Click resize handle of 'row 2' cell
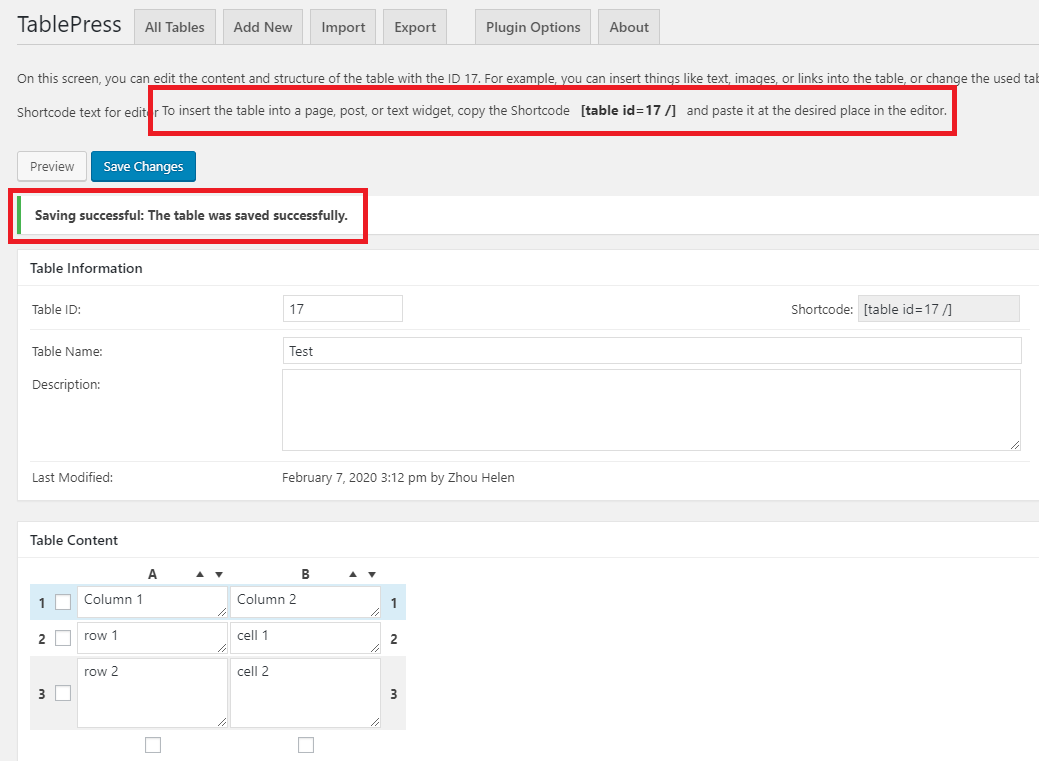Image resolution: width=1039 pixels, height=761 pixels. [222, 722]
